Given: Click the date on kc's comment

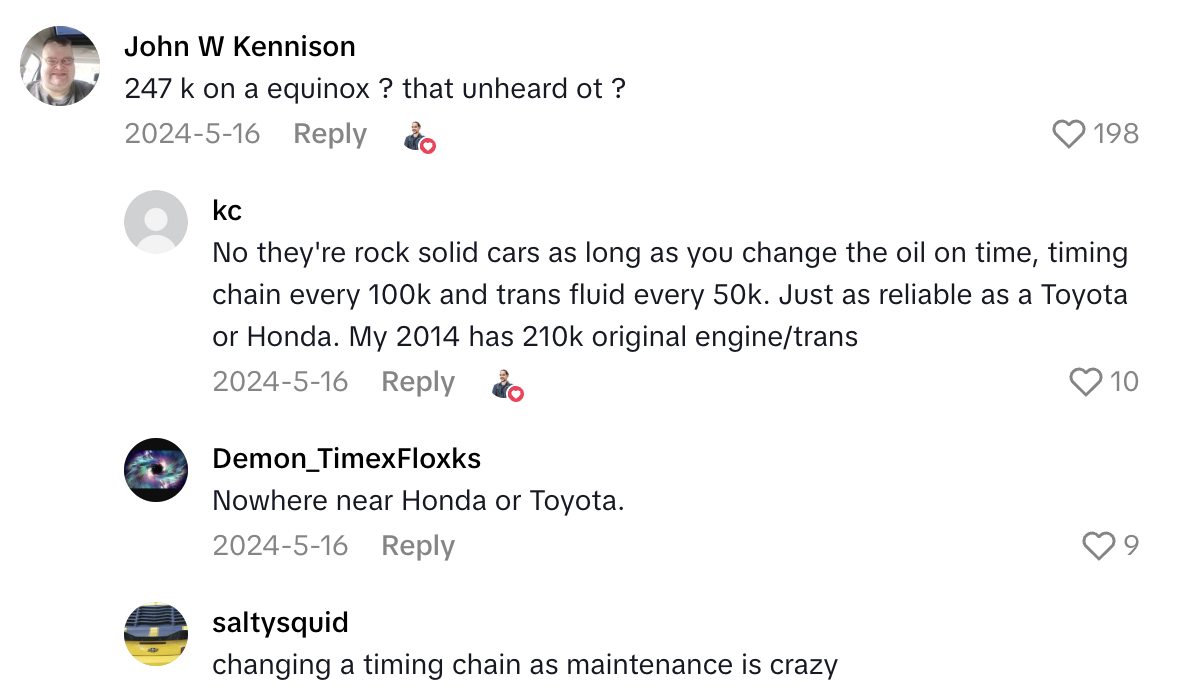Looking at the screenshot, I should pyautogui.click(x=280, y=381).
